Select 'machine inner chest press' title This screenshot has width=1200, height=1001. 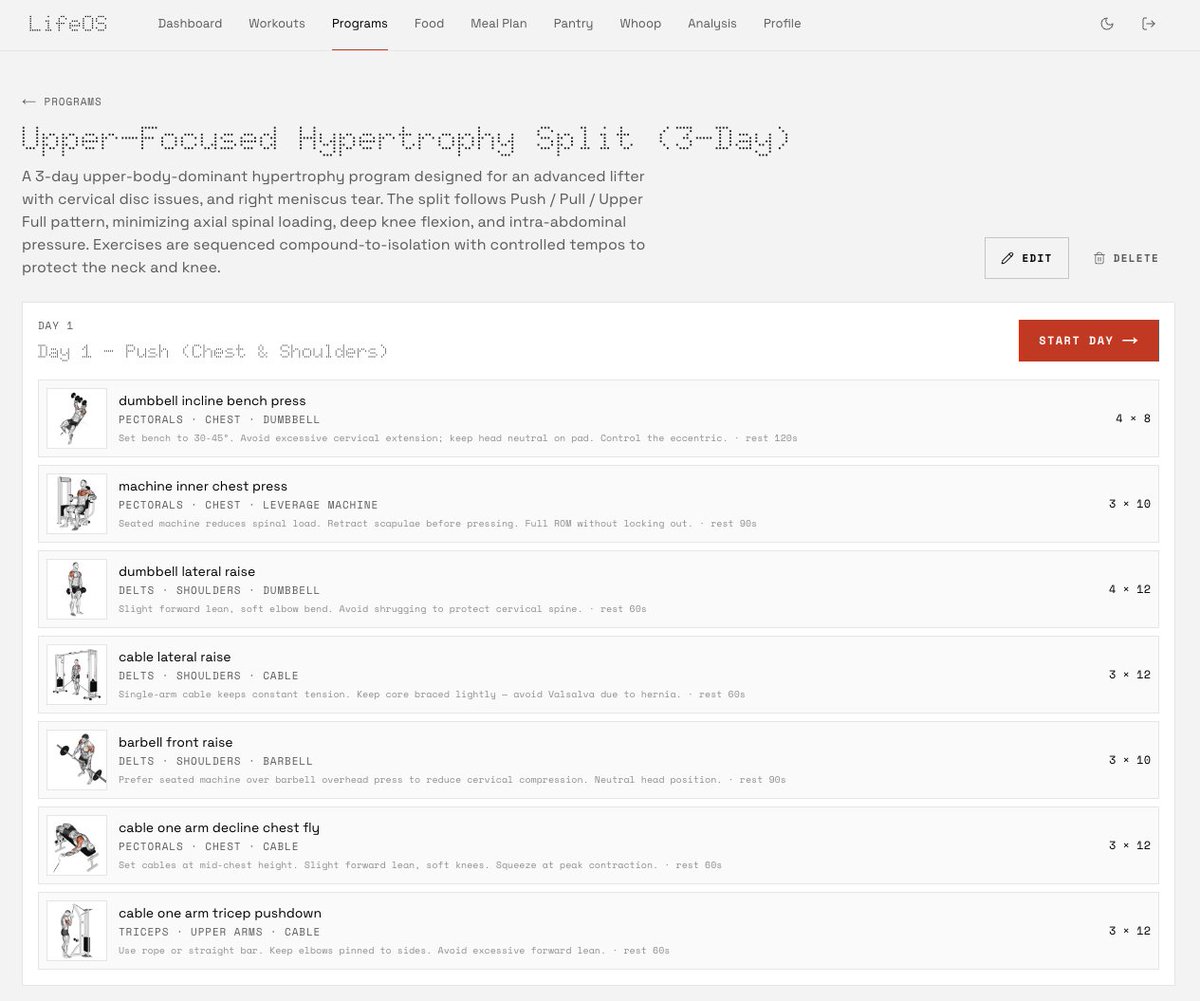click(x=203, y=486)
